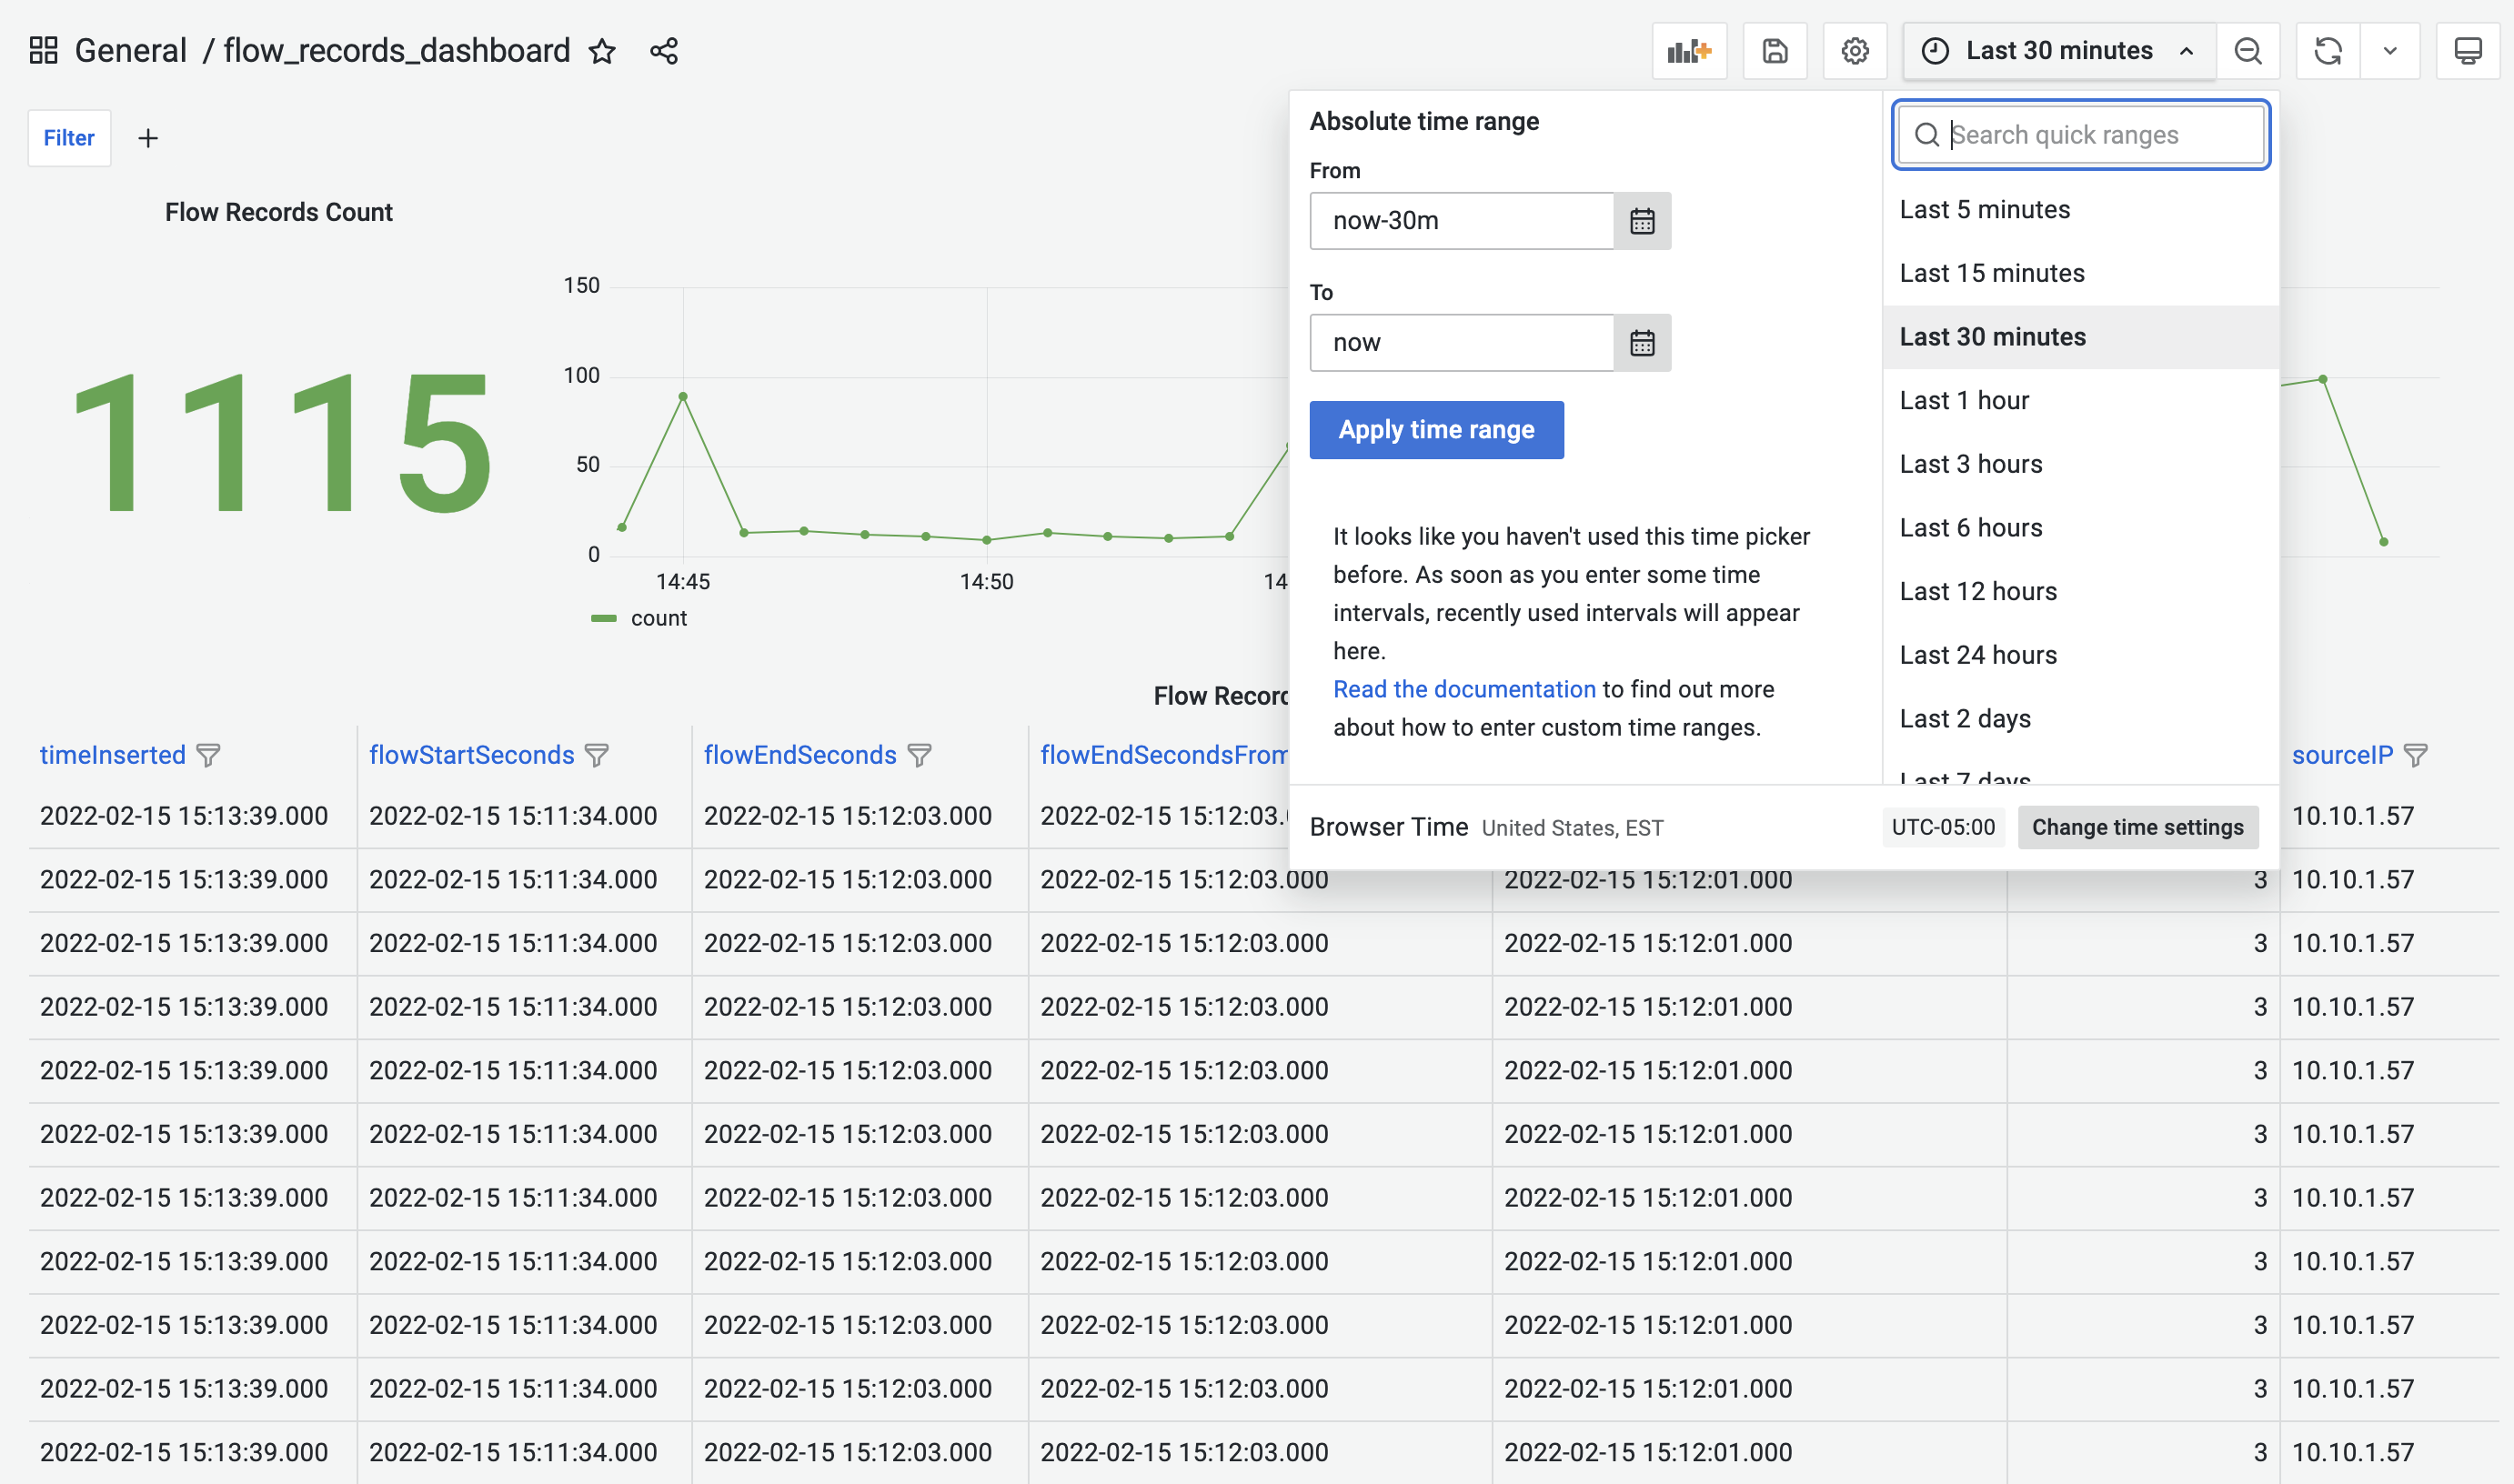Click Apply time range button

click(x=1436, y=429)
